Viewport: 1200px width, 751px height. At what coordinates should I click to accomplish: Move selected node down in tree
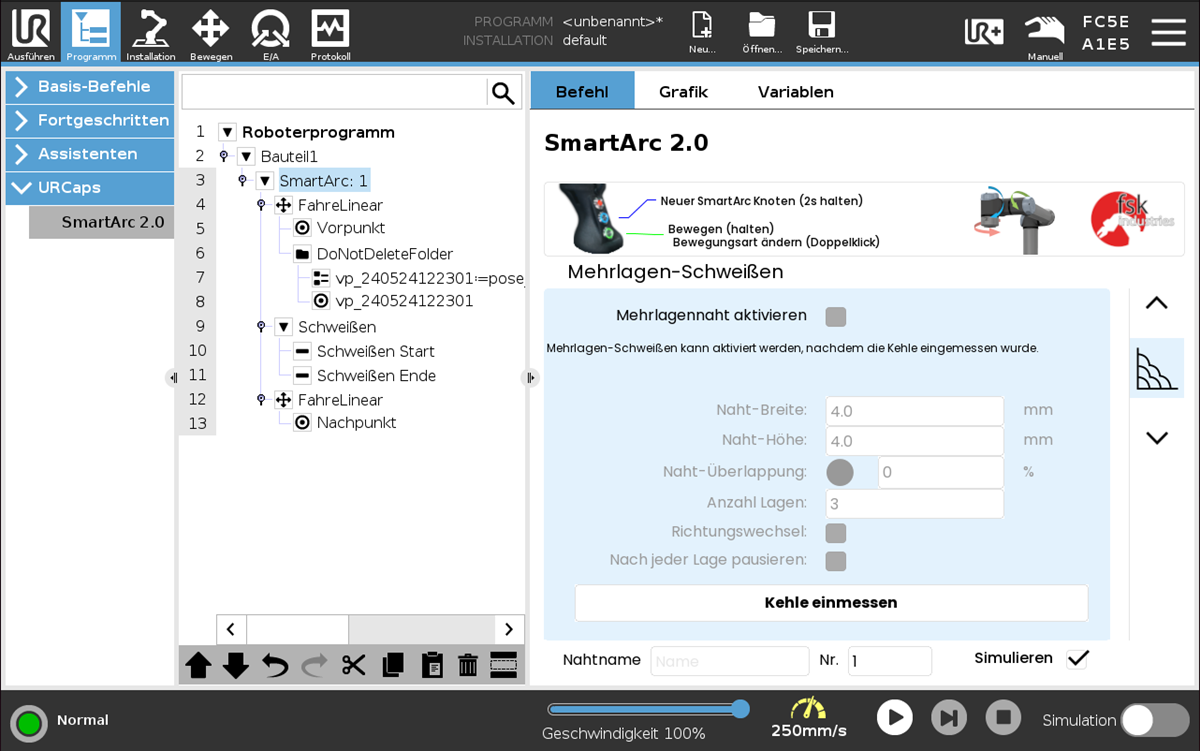click(x=236, y=665)
